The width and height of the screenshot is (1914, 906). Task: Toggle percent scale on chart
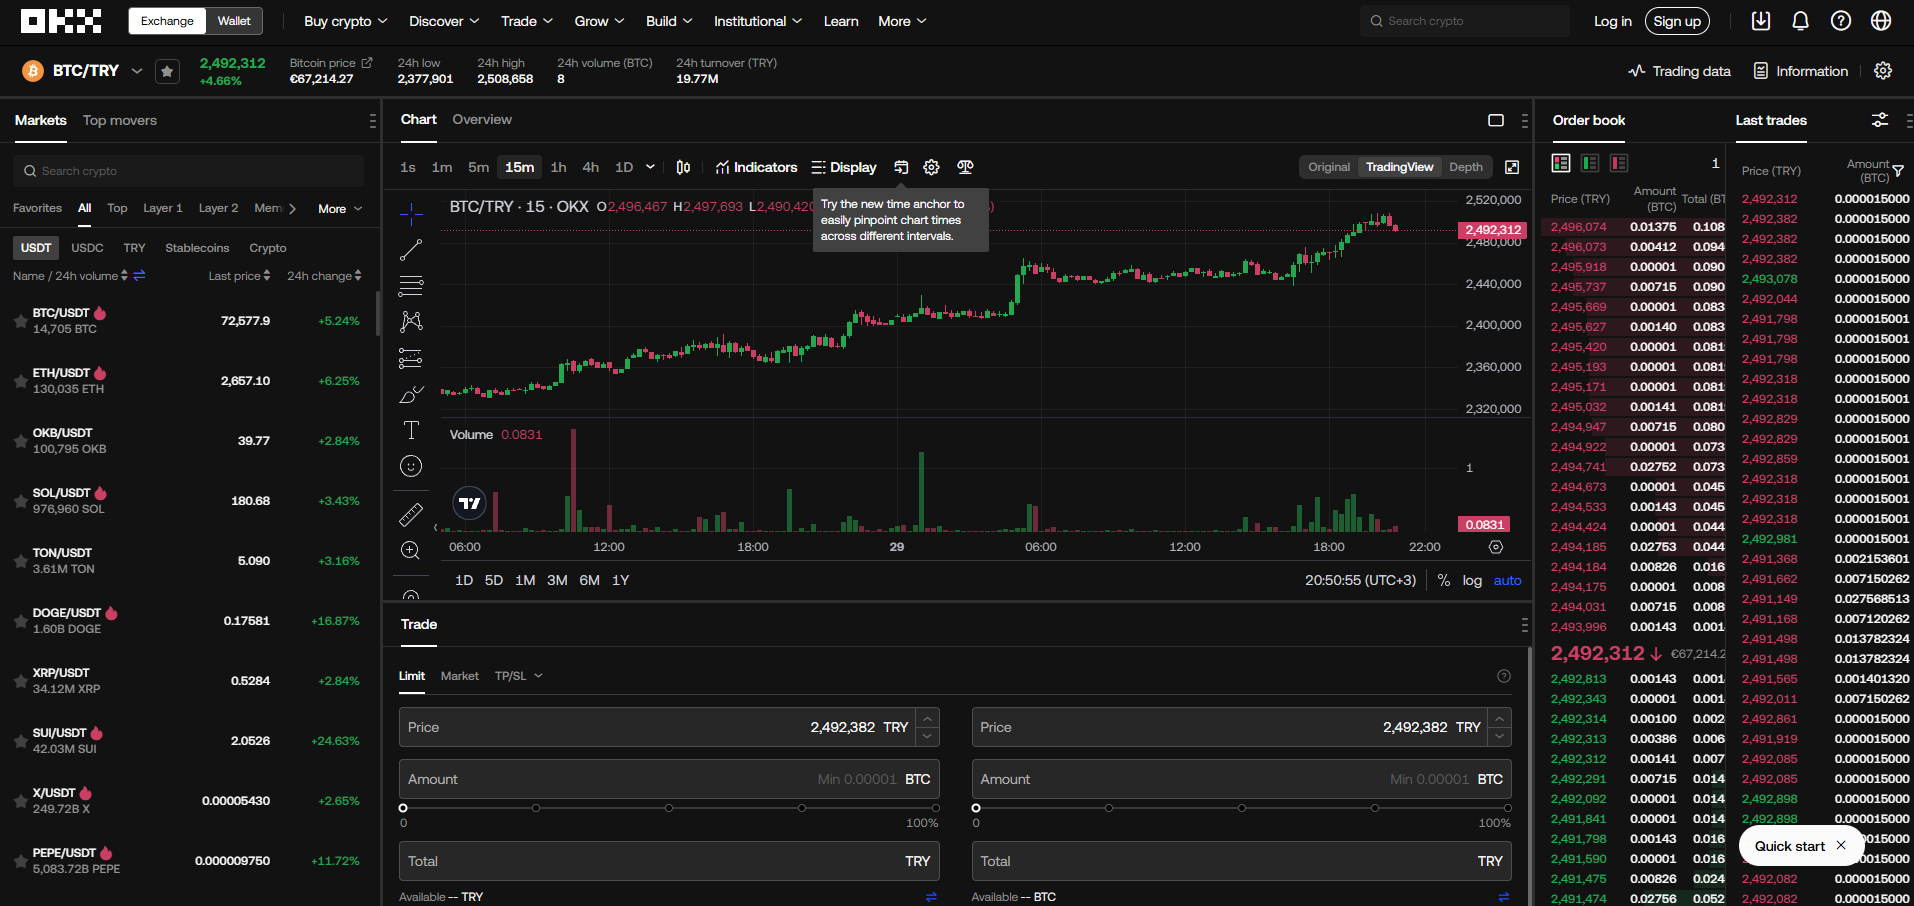[1444, 580]
